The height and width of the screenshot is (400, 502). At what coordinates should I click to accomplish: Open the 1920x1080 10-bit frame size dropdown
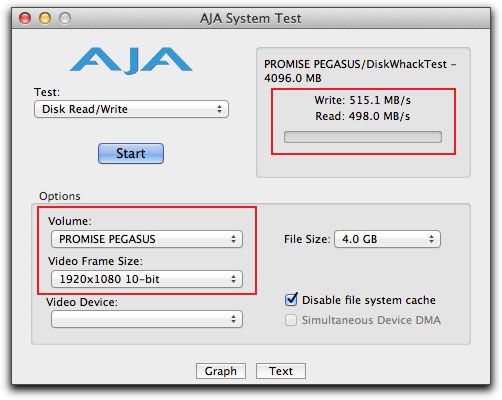147,279
